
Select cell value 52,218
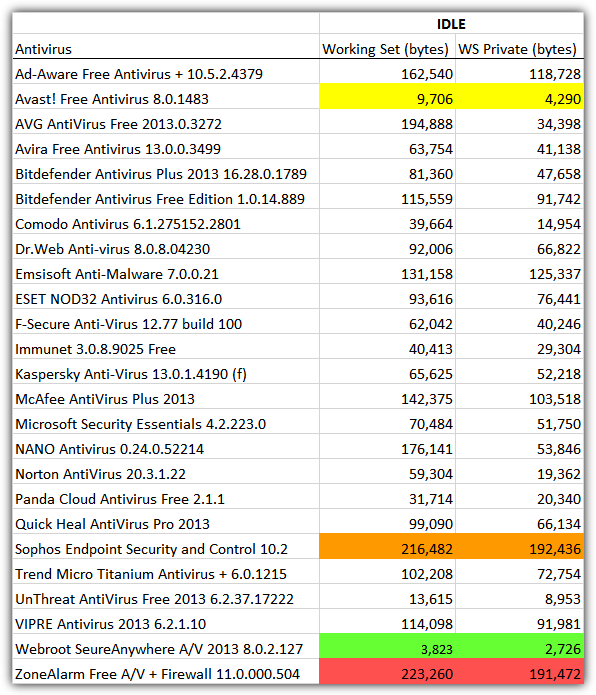click(x=559, y=375)
